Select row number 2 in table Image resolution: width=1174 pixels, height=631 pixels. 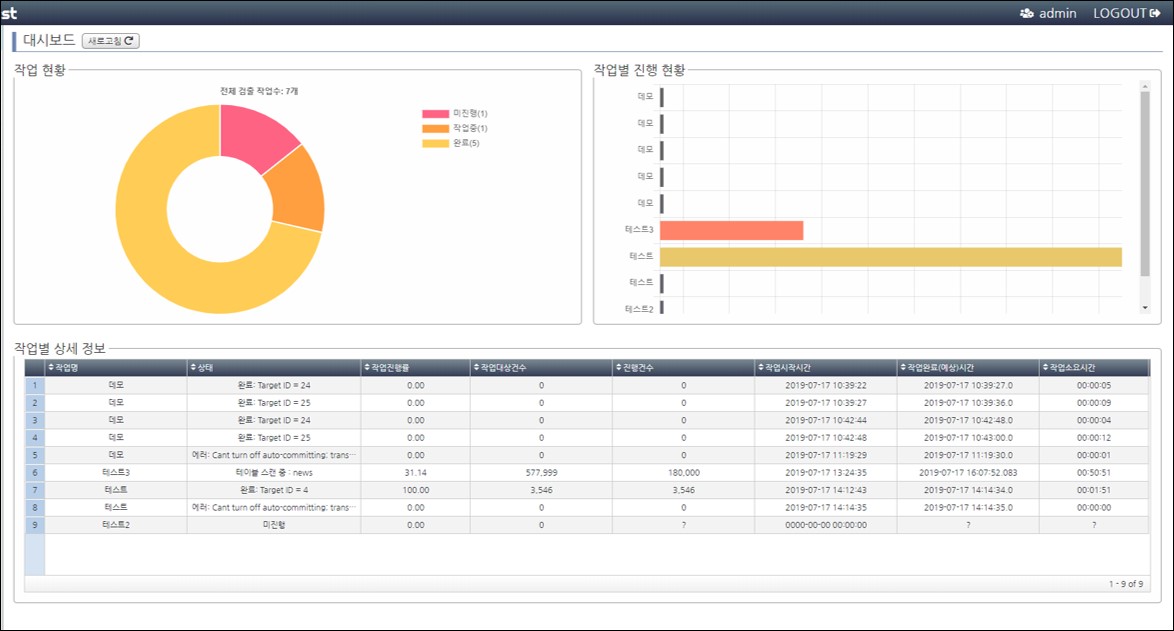34,403
